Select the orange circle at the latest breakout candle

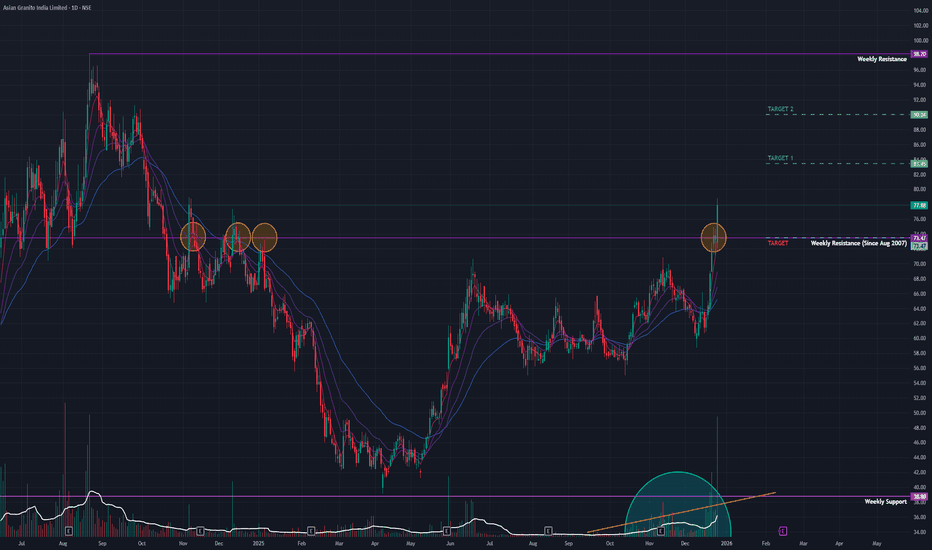click(x=713, y=237)
